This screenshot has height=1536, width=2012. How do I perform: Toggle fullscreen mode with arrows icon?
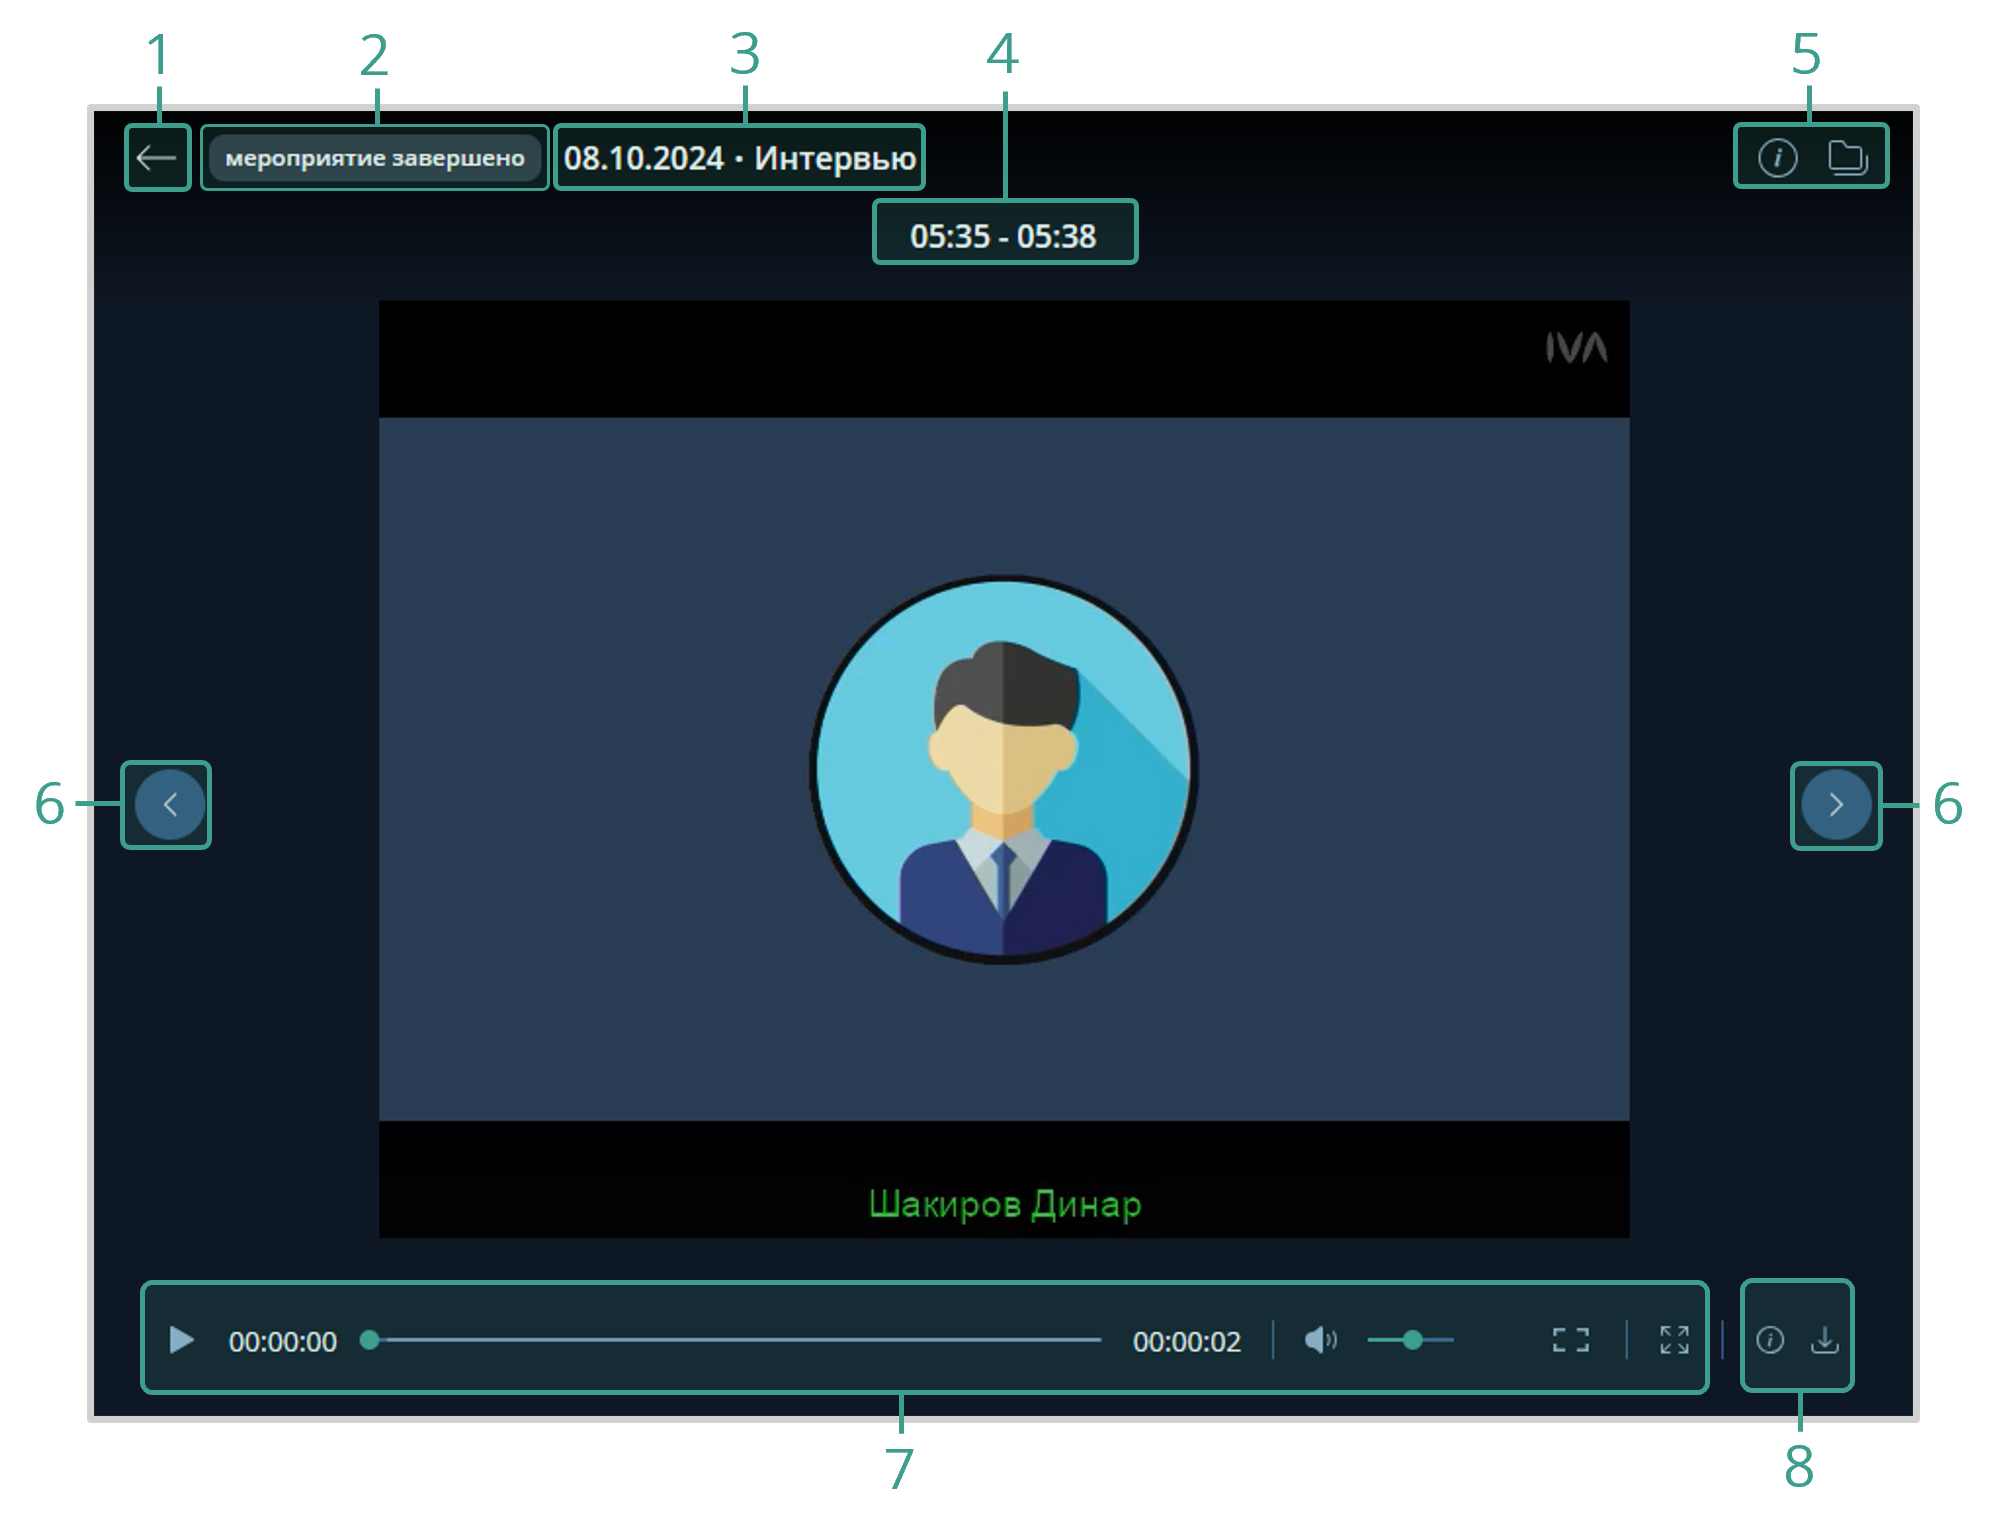[x=1674, y=1340]
